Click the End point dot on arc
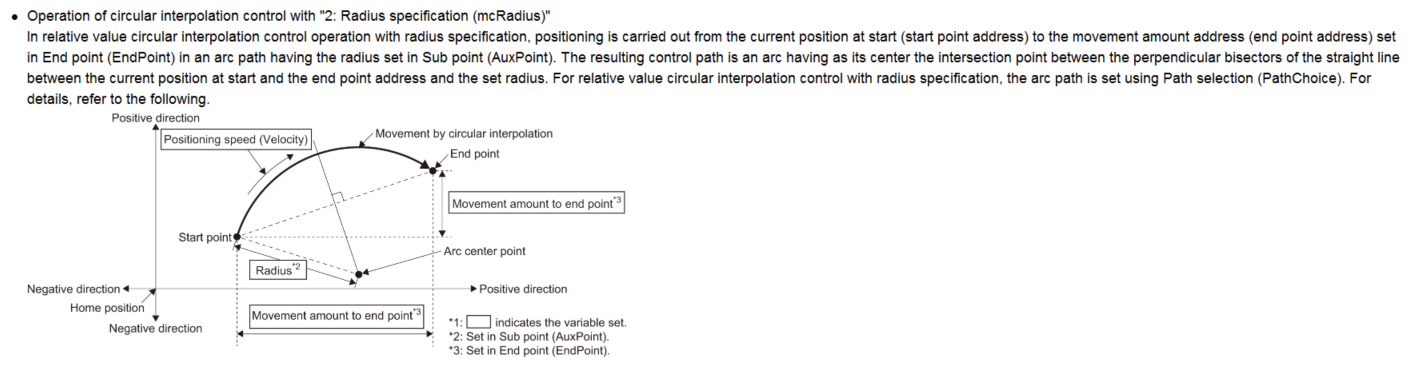The width and height of the screenshot is (1409, 369). point(433,170)
